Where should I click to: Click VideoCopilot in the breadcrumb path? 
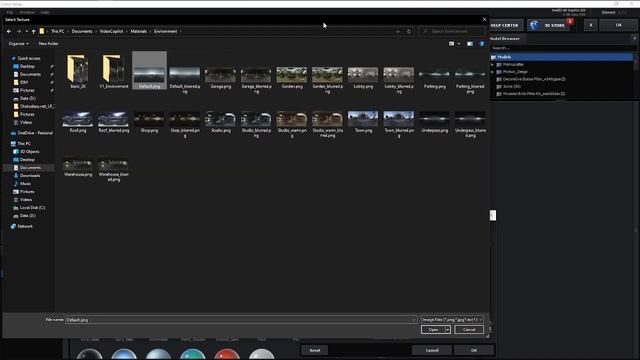111,31
